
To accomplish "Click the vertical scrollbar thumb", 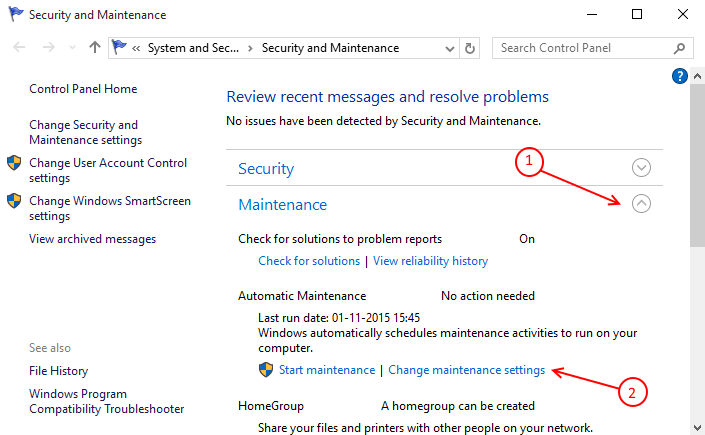I will [697, 165].
